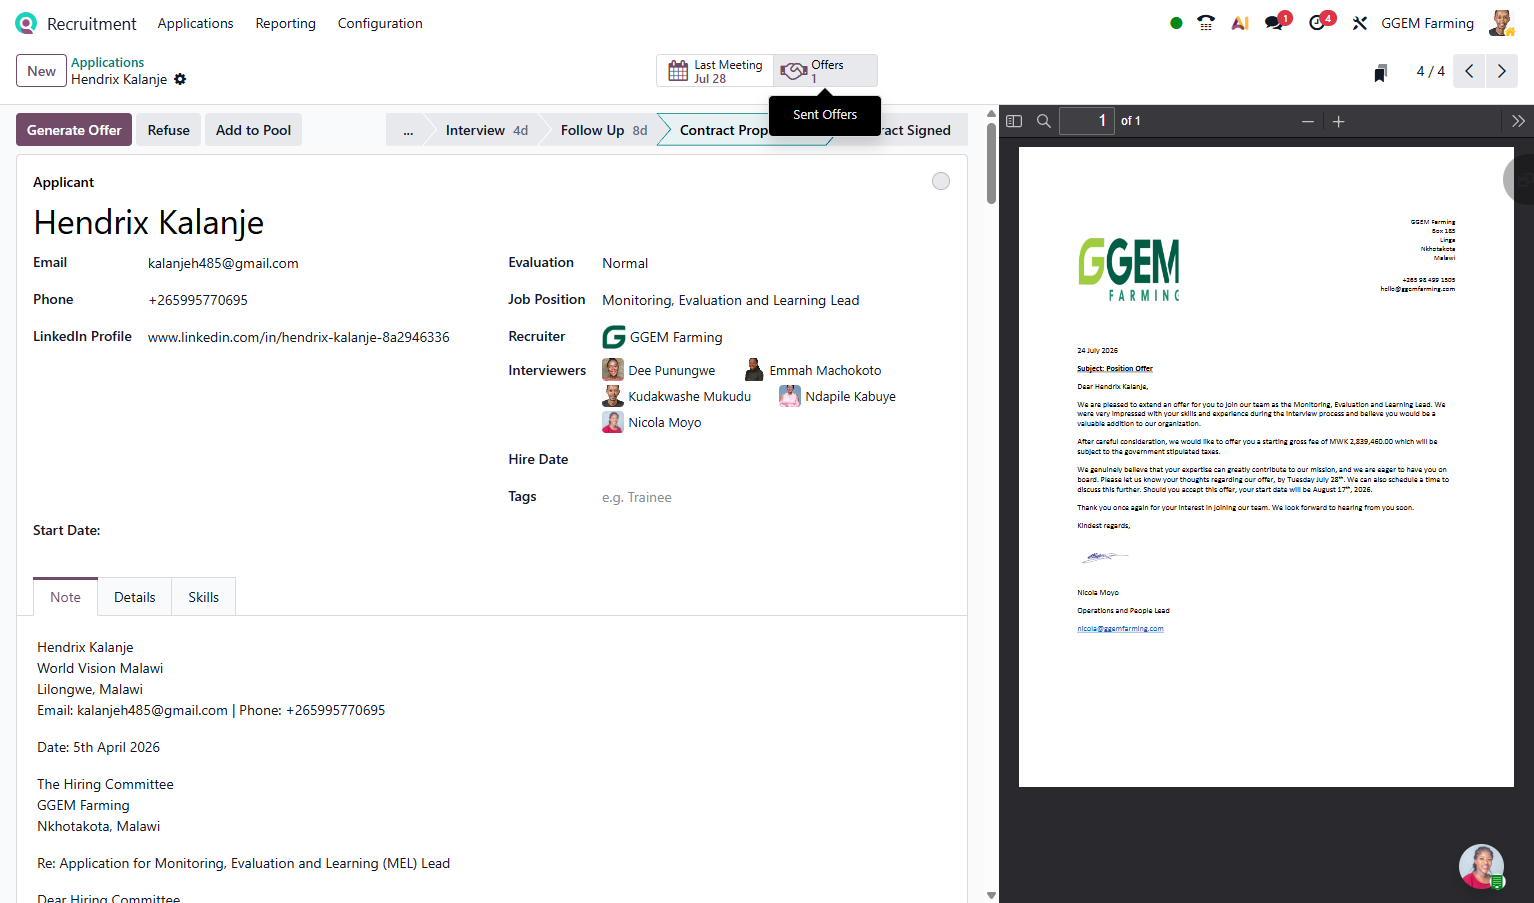Click the Recruitment app logo icon
The image size is (1534, 903).
(x=26, y=23)
